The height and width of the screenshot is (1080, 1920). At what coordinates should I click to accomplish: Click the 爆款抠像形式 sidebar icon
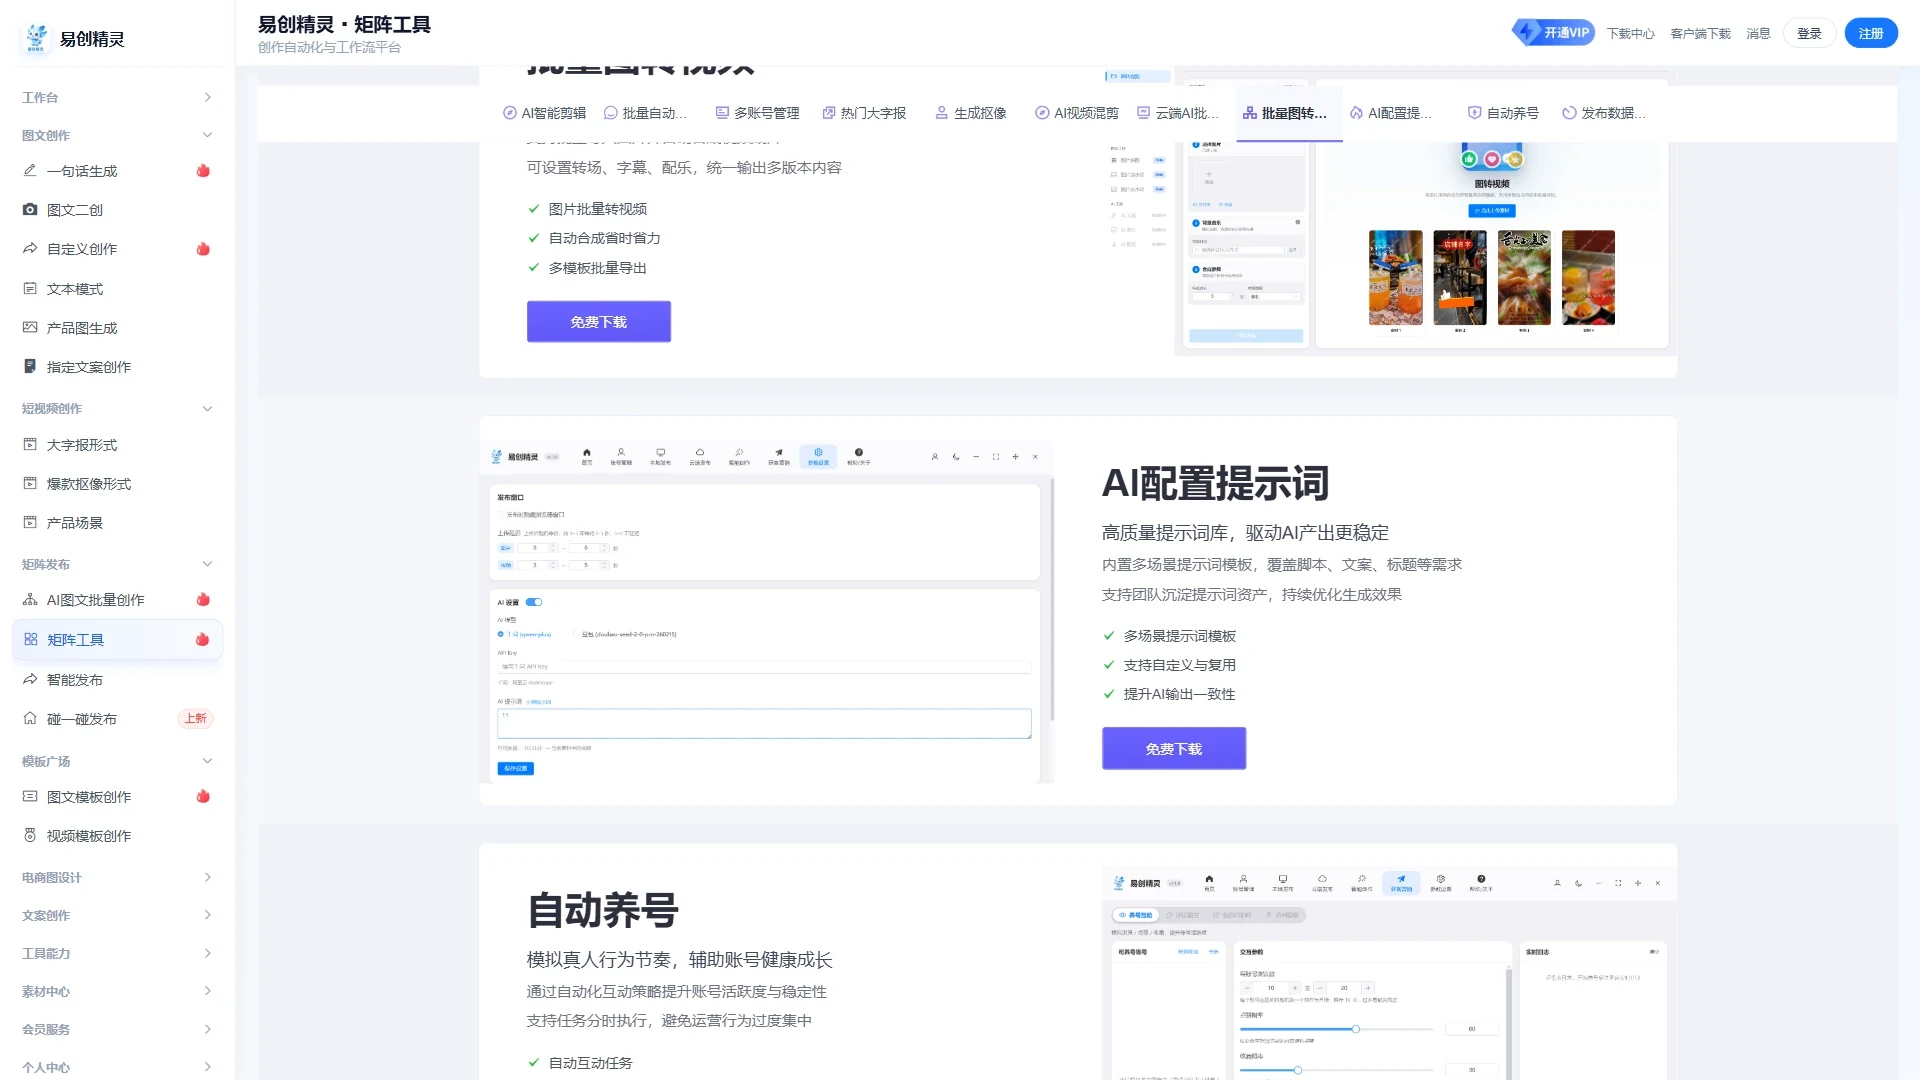(x=30, y=484)
